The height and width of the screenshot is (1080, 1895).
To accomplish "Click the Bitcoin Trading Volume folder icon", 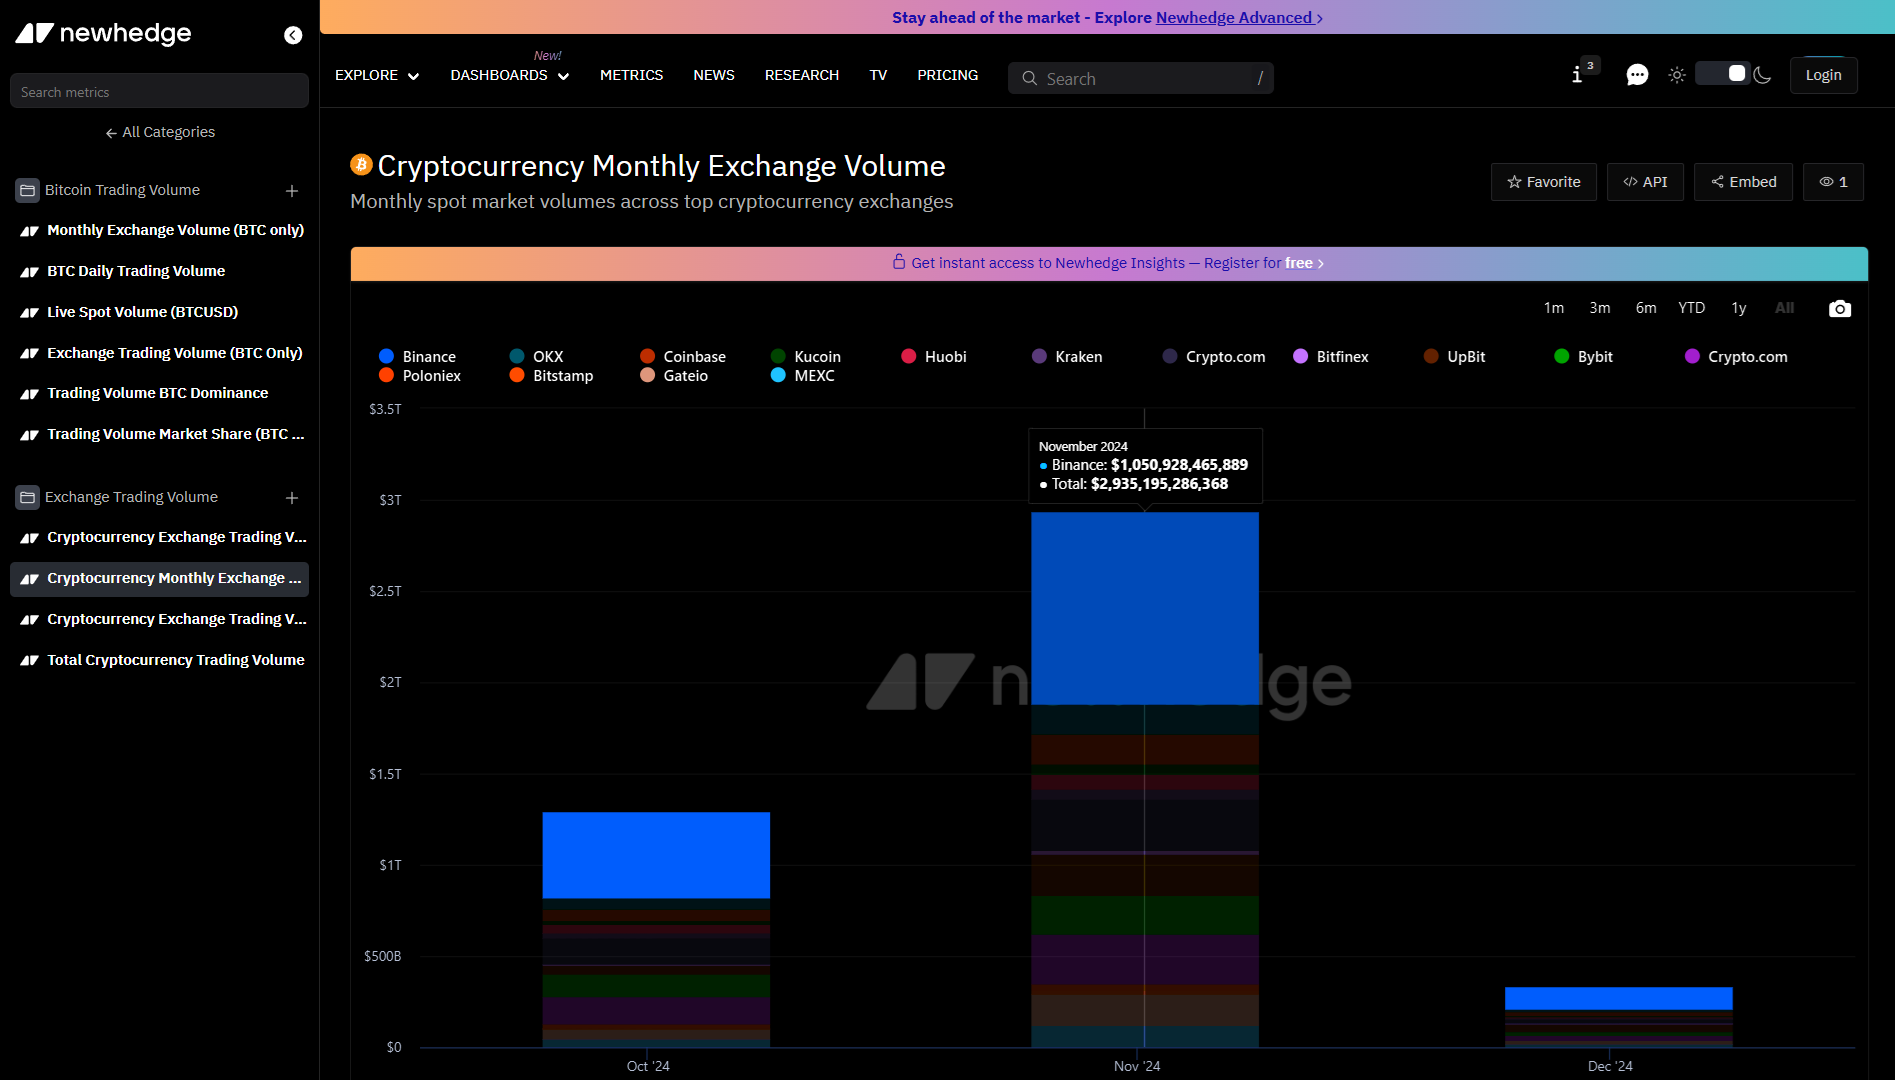I will [28, 190].
